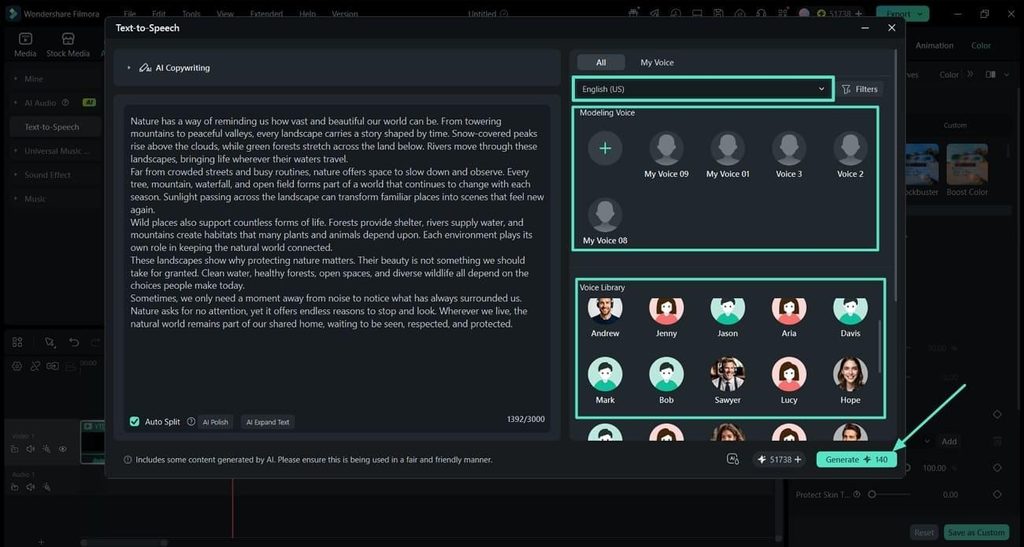
Task: Open the AI image icon beside credits
Action: pos(733,460)
